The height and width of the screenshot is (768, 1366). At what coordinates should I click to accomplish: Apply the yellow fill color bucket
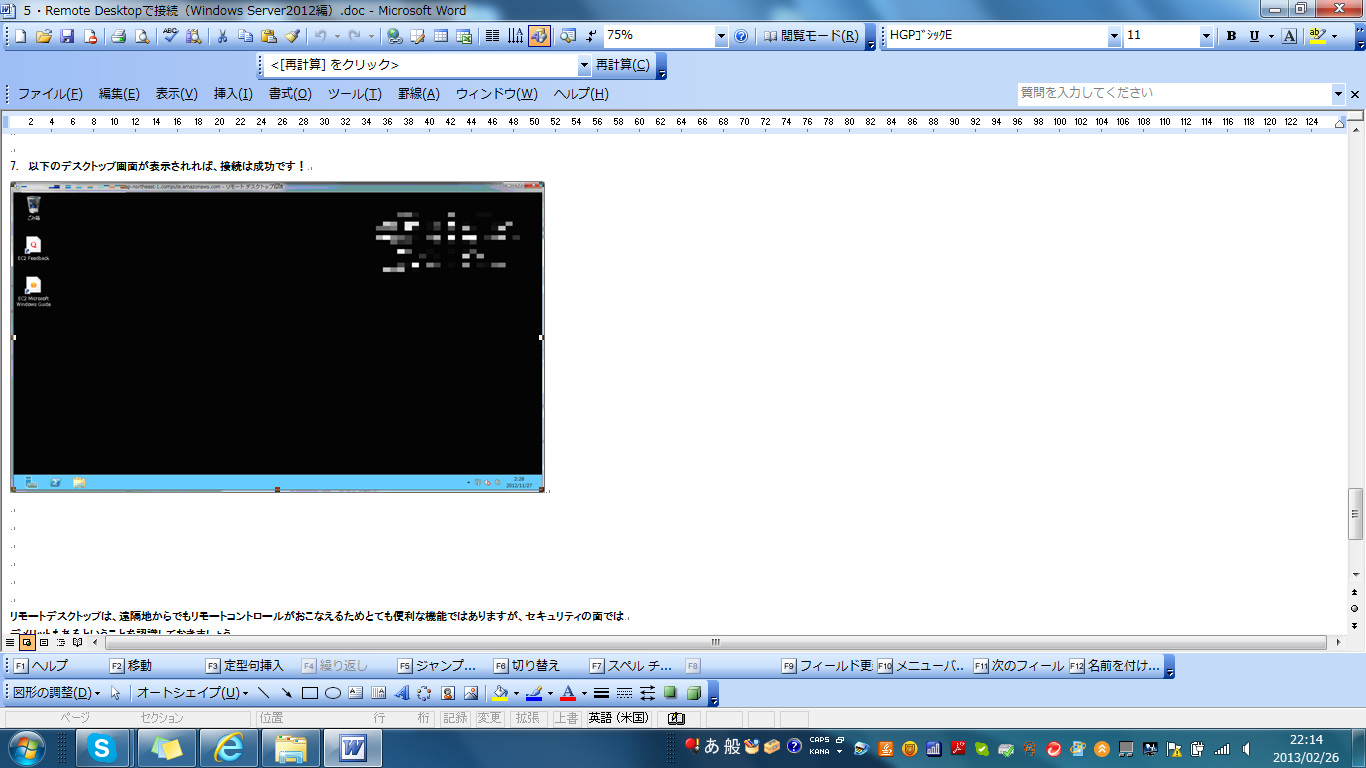click(x=501, y=693)
